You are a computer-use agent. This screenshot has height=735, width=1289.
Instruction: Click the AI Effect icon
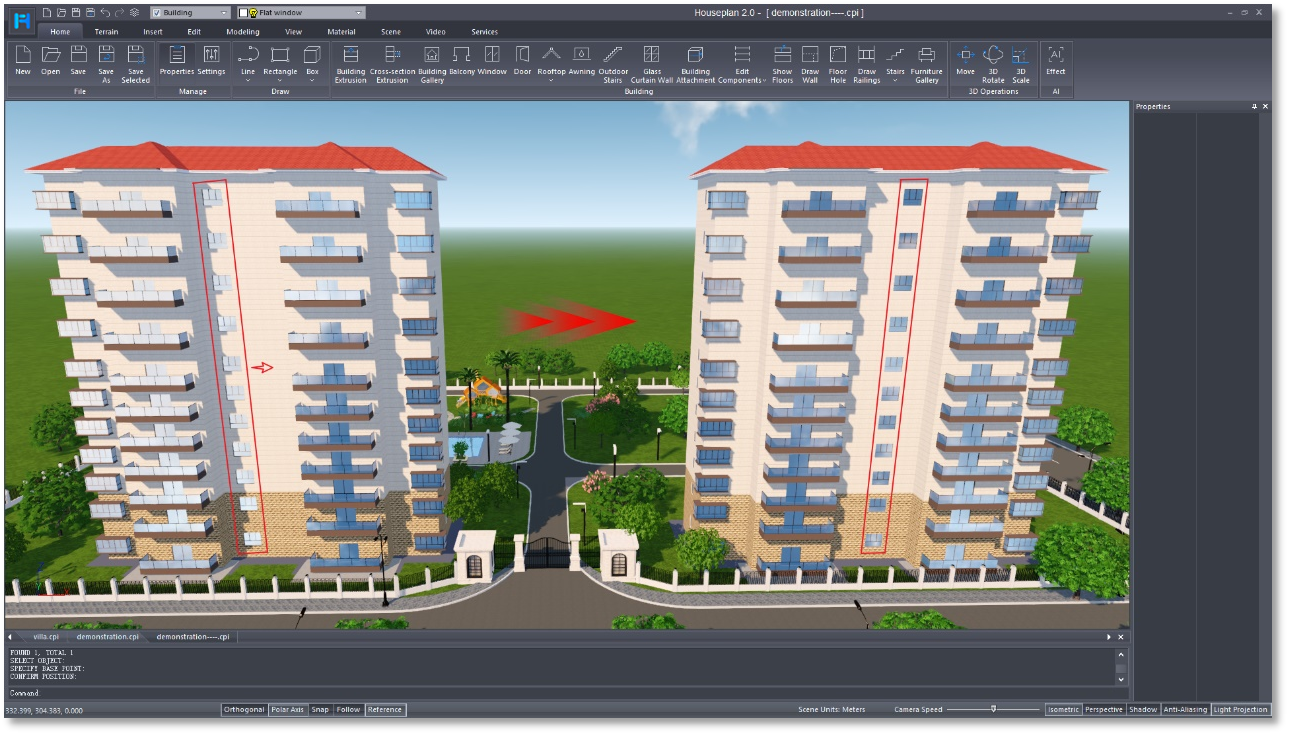pos(1056,60)
